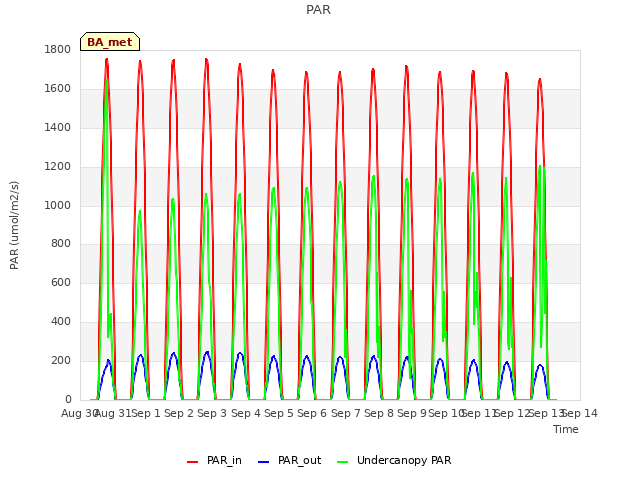The height and width of the screenshot is (480, 640).
Task: Click the 1400 y-axis tick label
Action: [58, 127]
